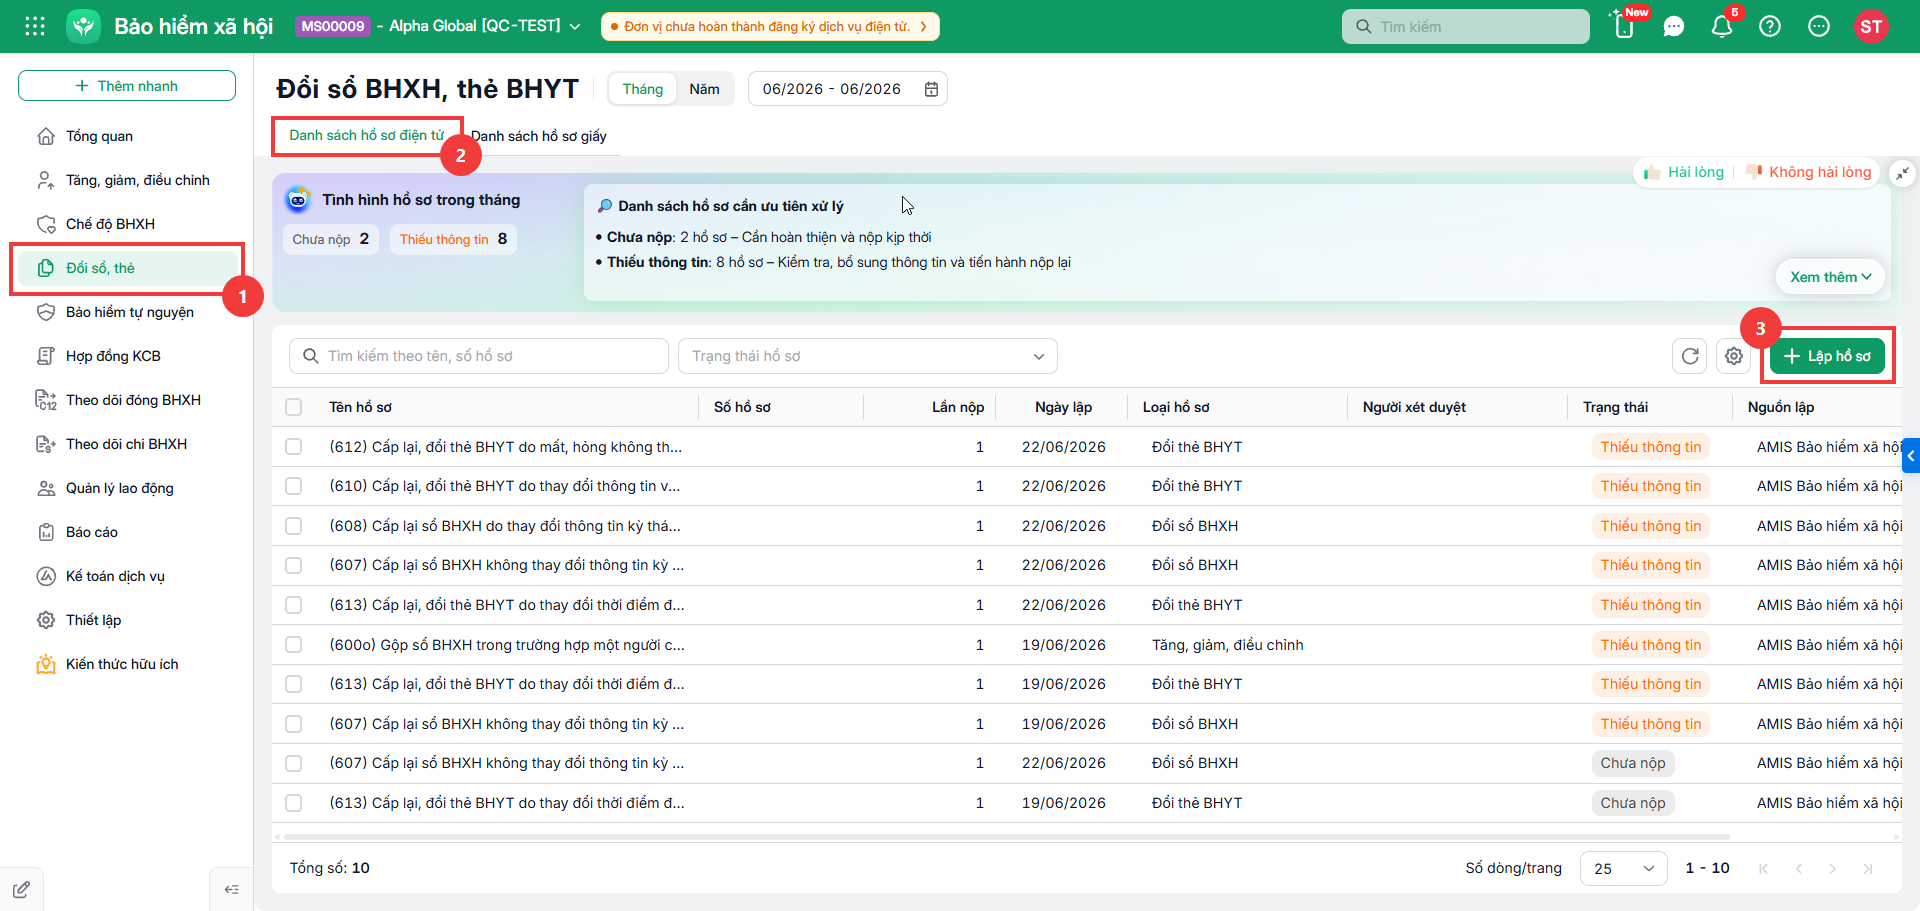
Task: Select all rows with header checkbox
Action: [293, 407]
